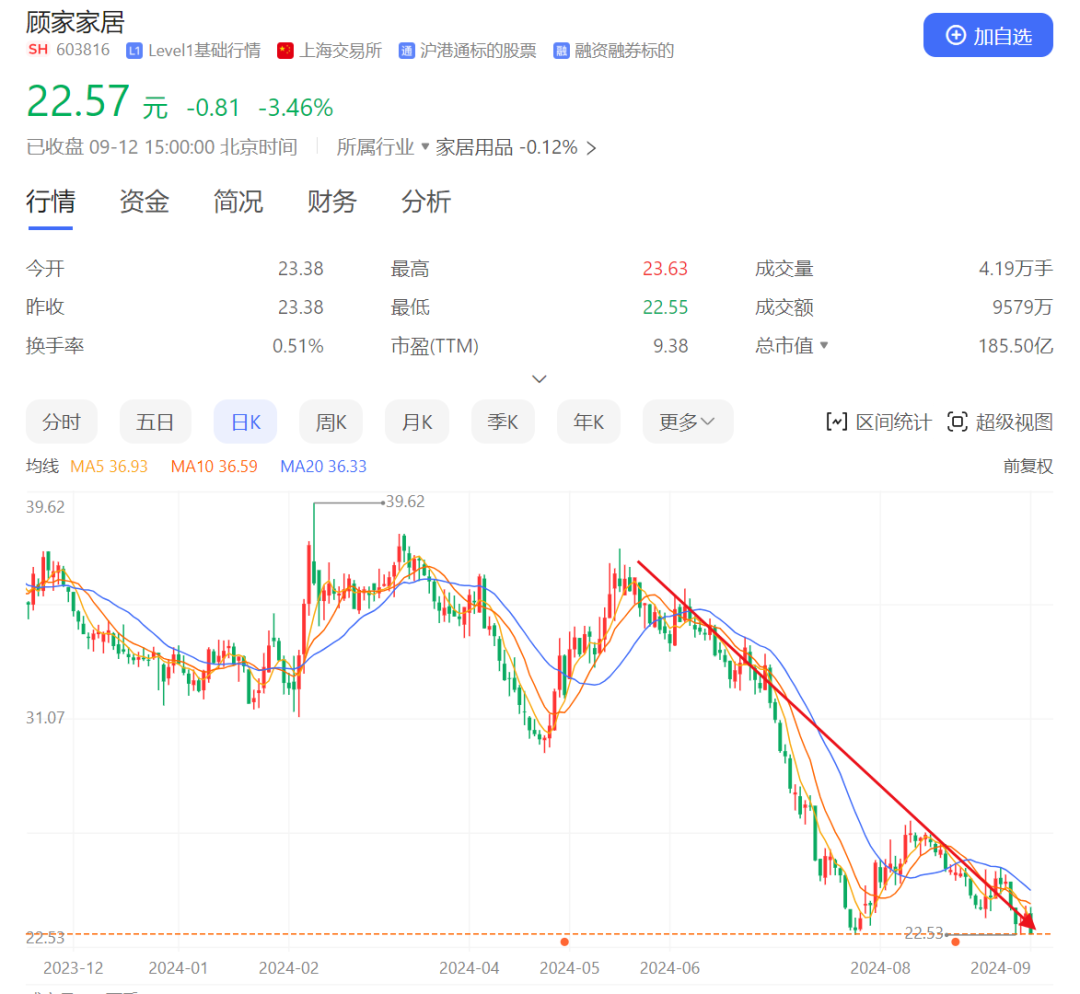点击2024-05下方的橙色标记点
The height and width of the screenshot is (994, 1080).
[565, 941]
